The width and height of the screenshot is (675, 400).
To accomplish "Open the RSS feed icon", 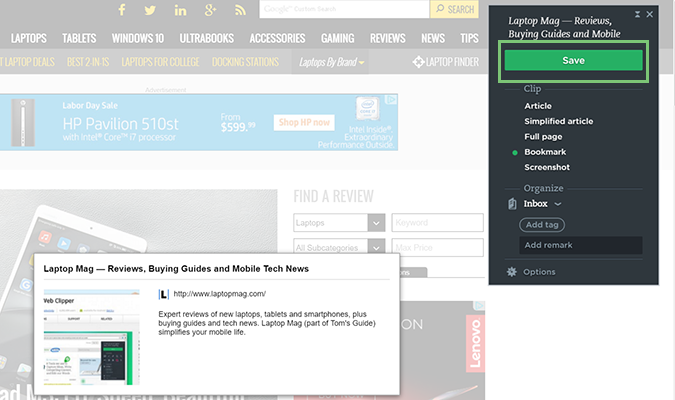I will pyautogui.click(x=240, y=10).
